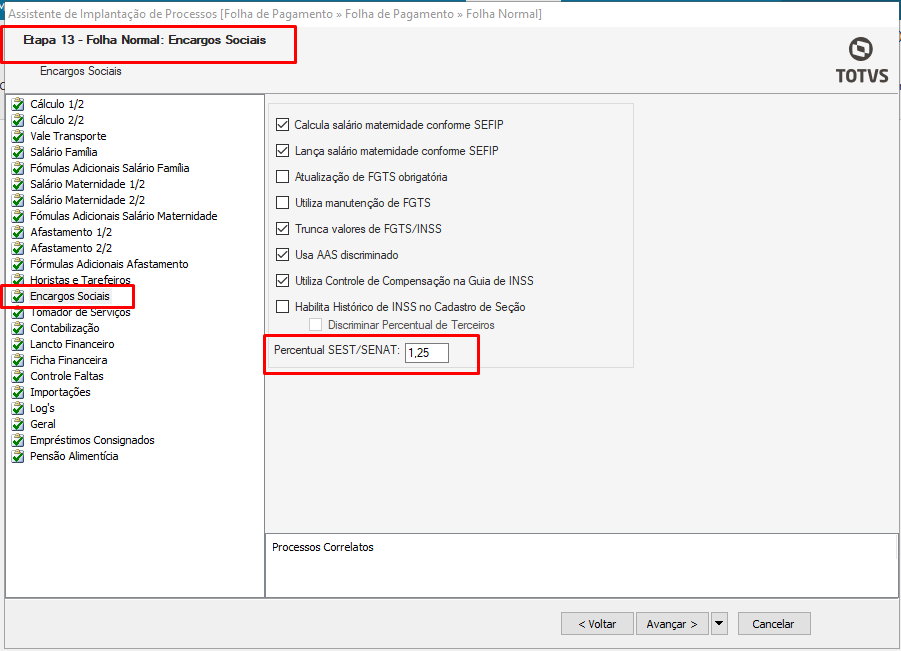The width and height of the screenshot is (901, 651).
Task: Click the check icon beside Salário Maternidade 2/2
Action: click(18, 201)
